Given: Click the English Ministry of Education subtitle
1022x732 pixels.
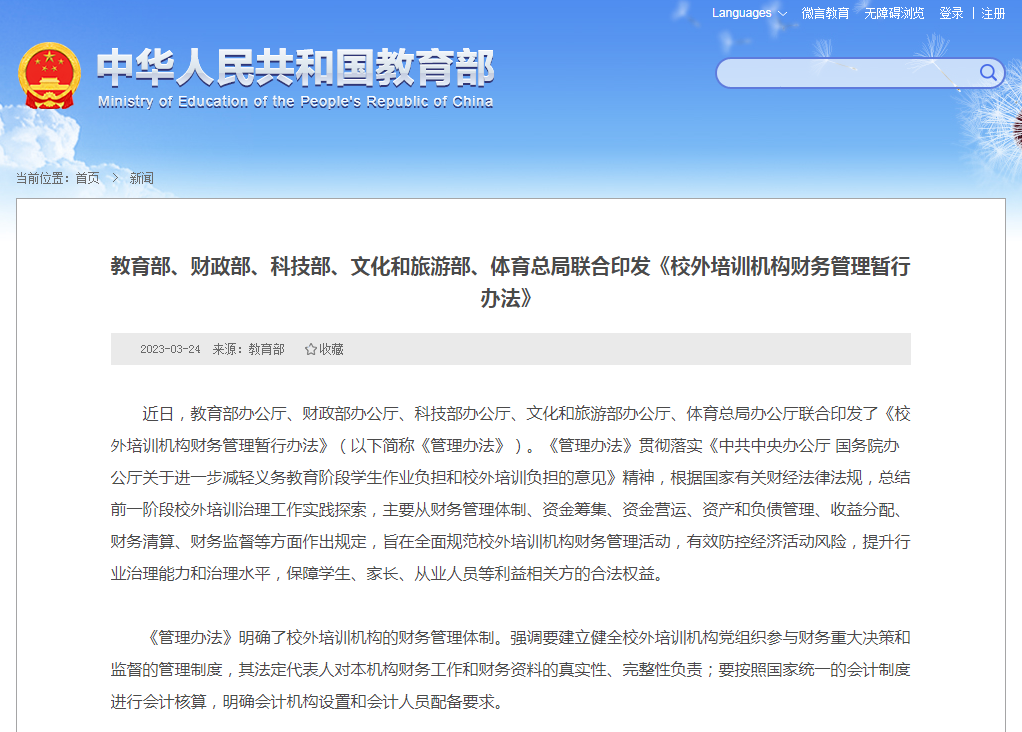Looking at the screenshot, I should (x=295, y=102).
